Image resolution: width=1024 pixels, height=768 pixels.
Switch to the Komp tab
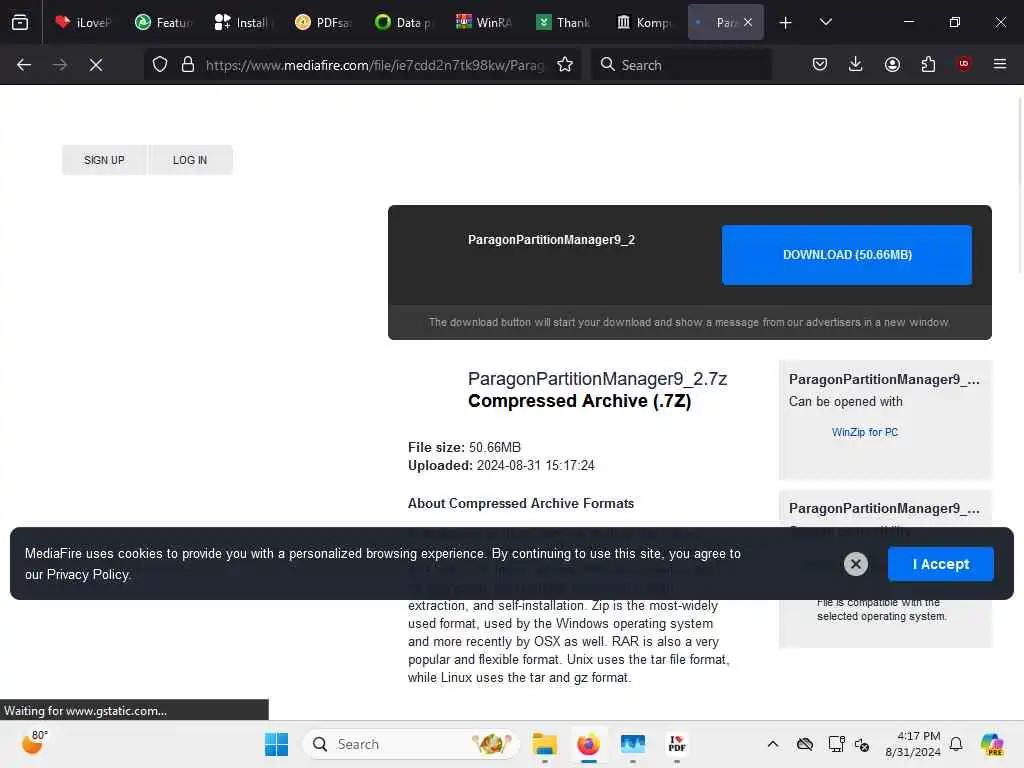coord(643,22)
